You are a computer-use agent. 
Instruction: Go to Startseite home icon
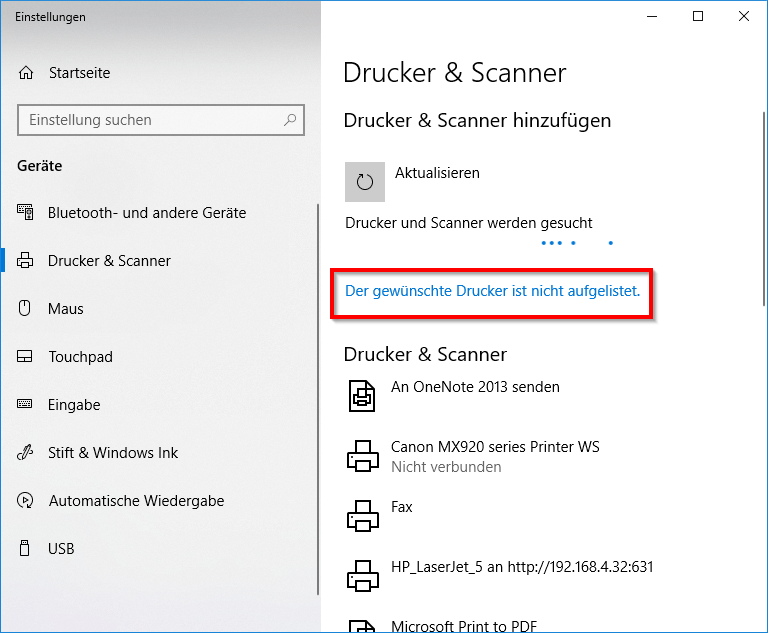point(26,73)
